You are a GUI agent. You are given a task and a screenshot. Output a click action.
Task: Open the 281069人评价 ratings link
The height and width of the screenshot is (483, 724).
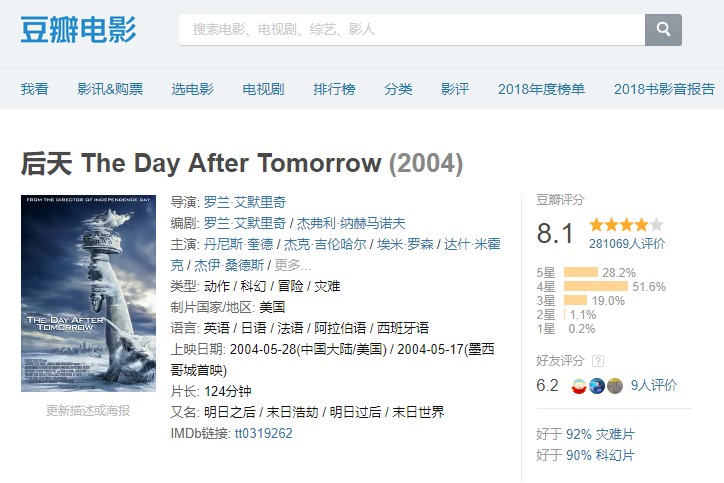click(627, 243)
